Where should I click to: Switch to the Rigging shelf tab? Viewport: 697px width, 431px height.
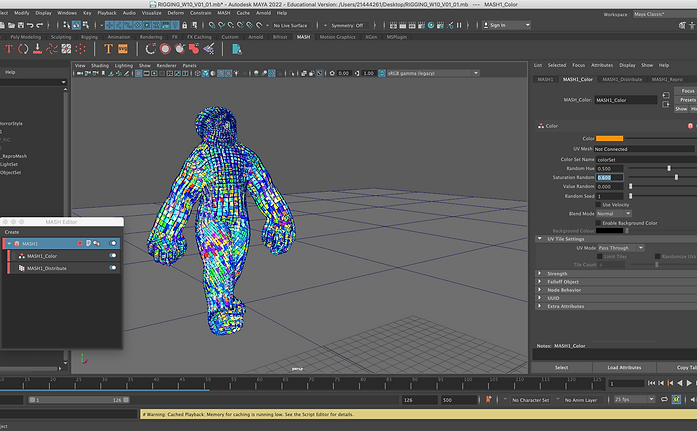tap(89, 37)
